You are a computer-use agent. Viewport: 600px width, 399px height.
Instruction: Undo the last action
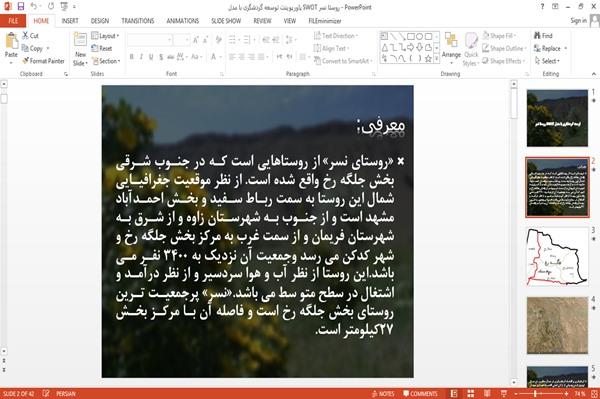(x=34, y=7)
